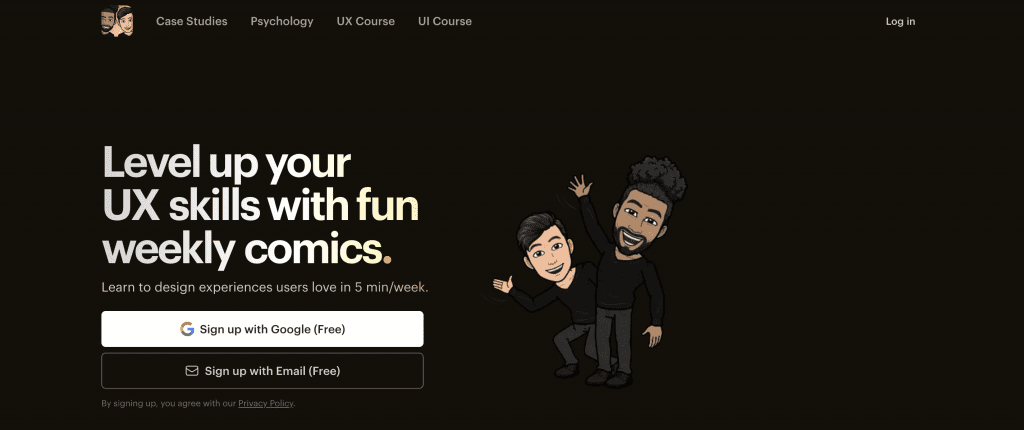This screenshot has width=1024, height=430.
Task: Click the tall character's raised waving hand
Action: tap(579, 186)
